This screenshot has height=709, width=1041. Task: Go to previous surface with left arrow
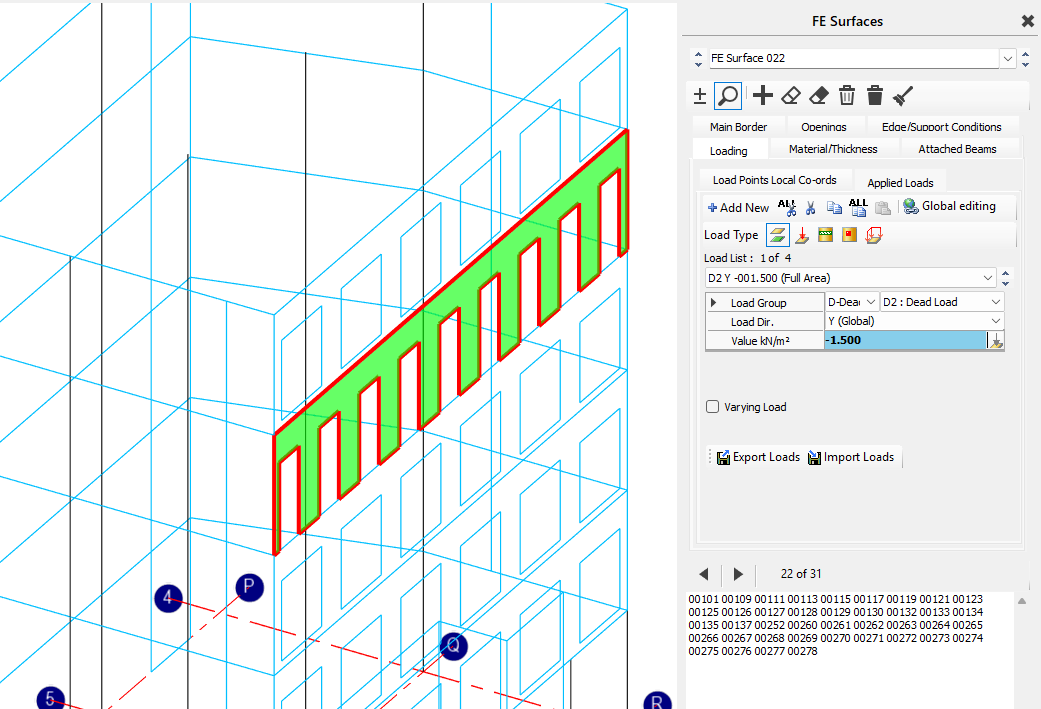click(704, 574)
